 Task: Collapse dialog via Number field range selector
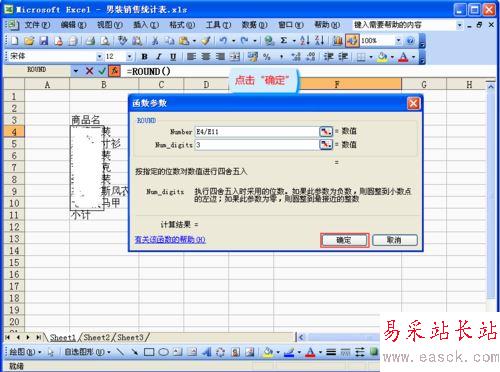click(x=326, y=131)
